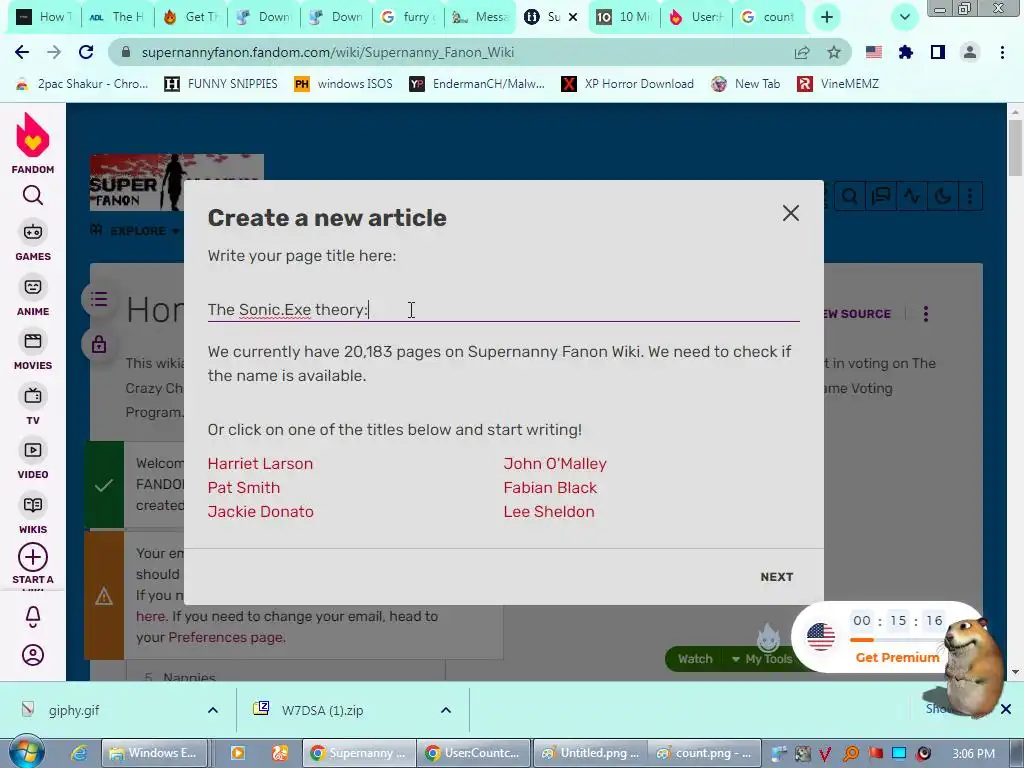Expand the My Tools menu
This screenshot has width=1024, height=768.
[x=761, y=659]
